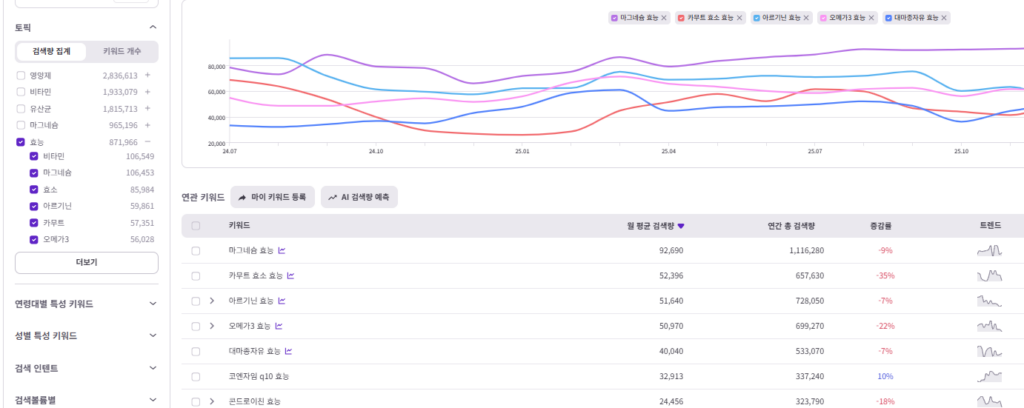Sort by 월 평균 검색량 arrow icon
This screenshot has height=408, width=1024.
tap(681, 226)
